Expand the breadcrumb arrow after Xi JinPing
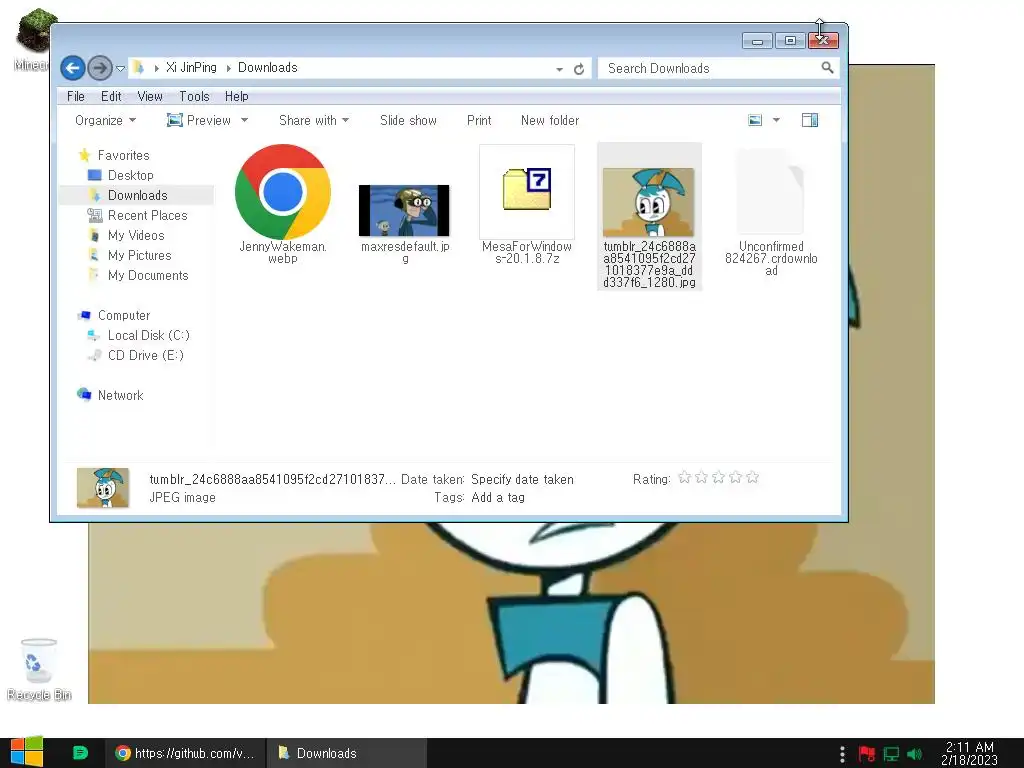 tap(228, 68)
